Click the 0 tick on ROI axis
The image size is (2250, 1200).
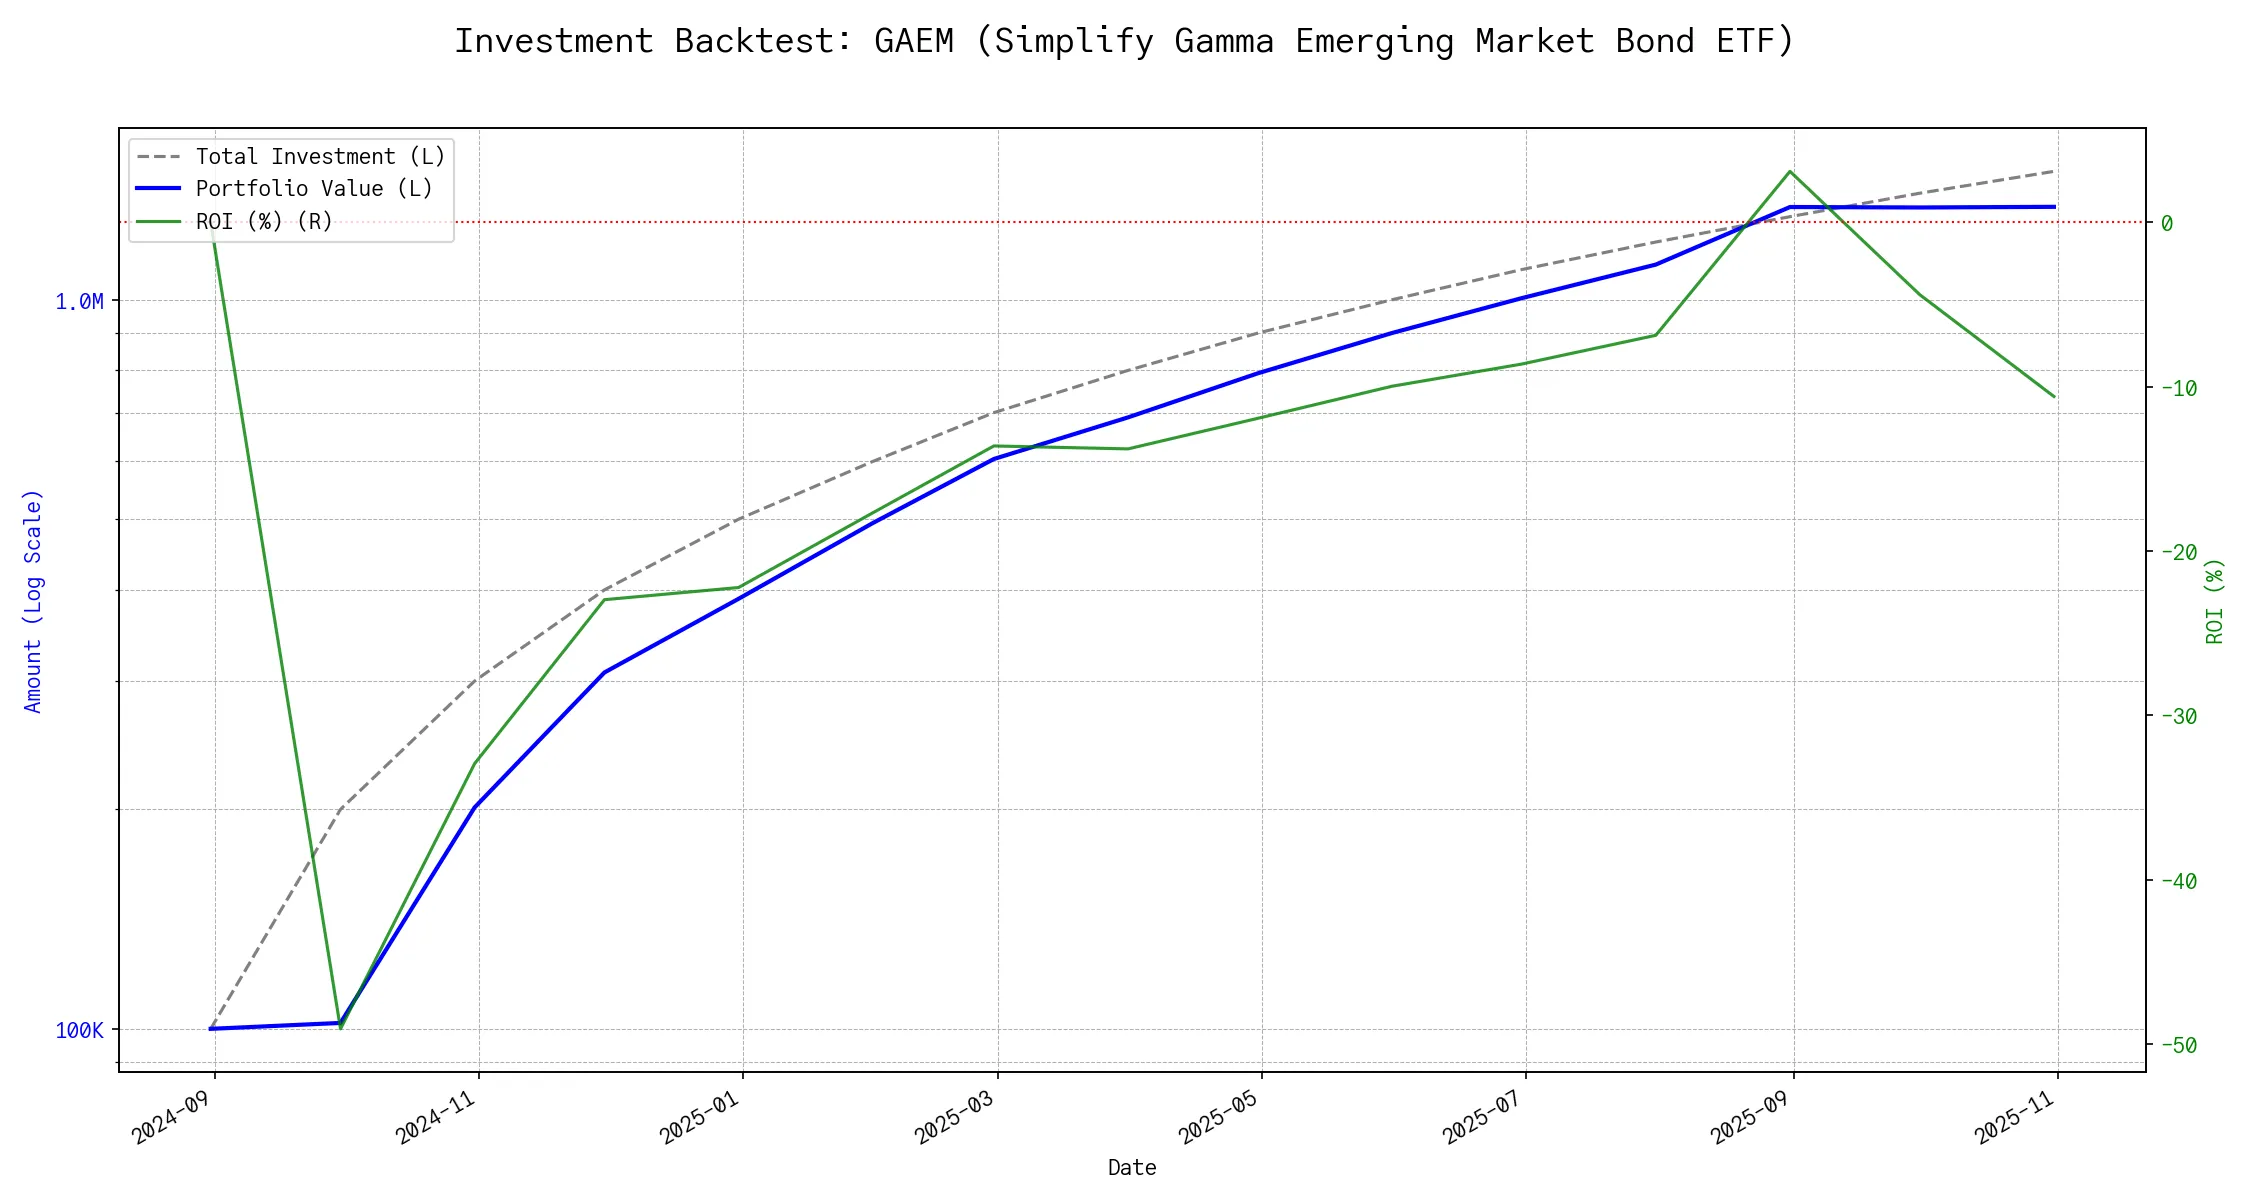2167,223
